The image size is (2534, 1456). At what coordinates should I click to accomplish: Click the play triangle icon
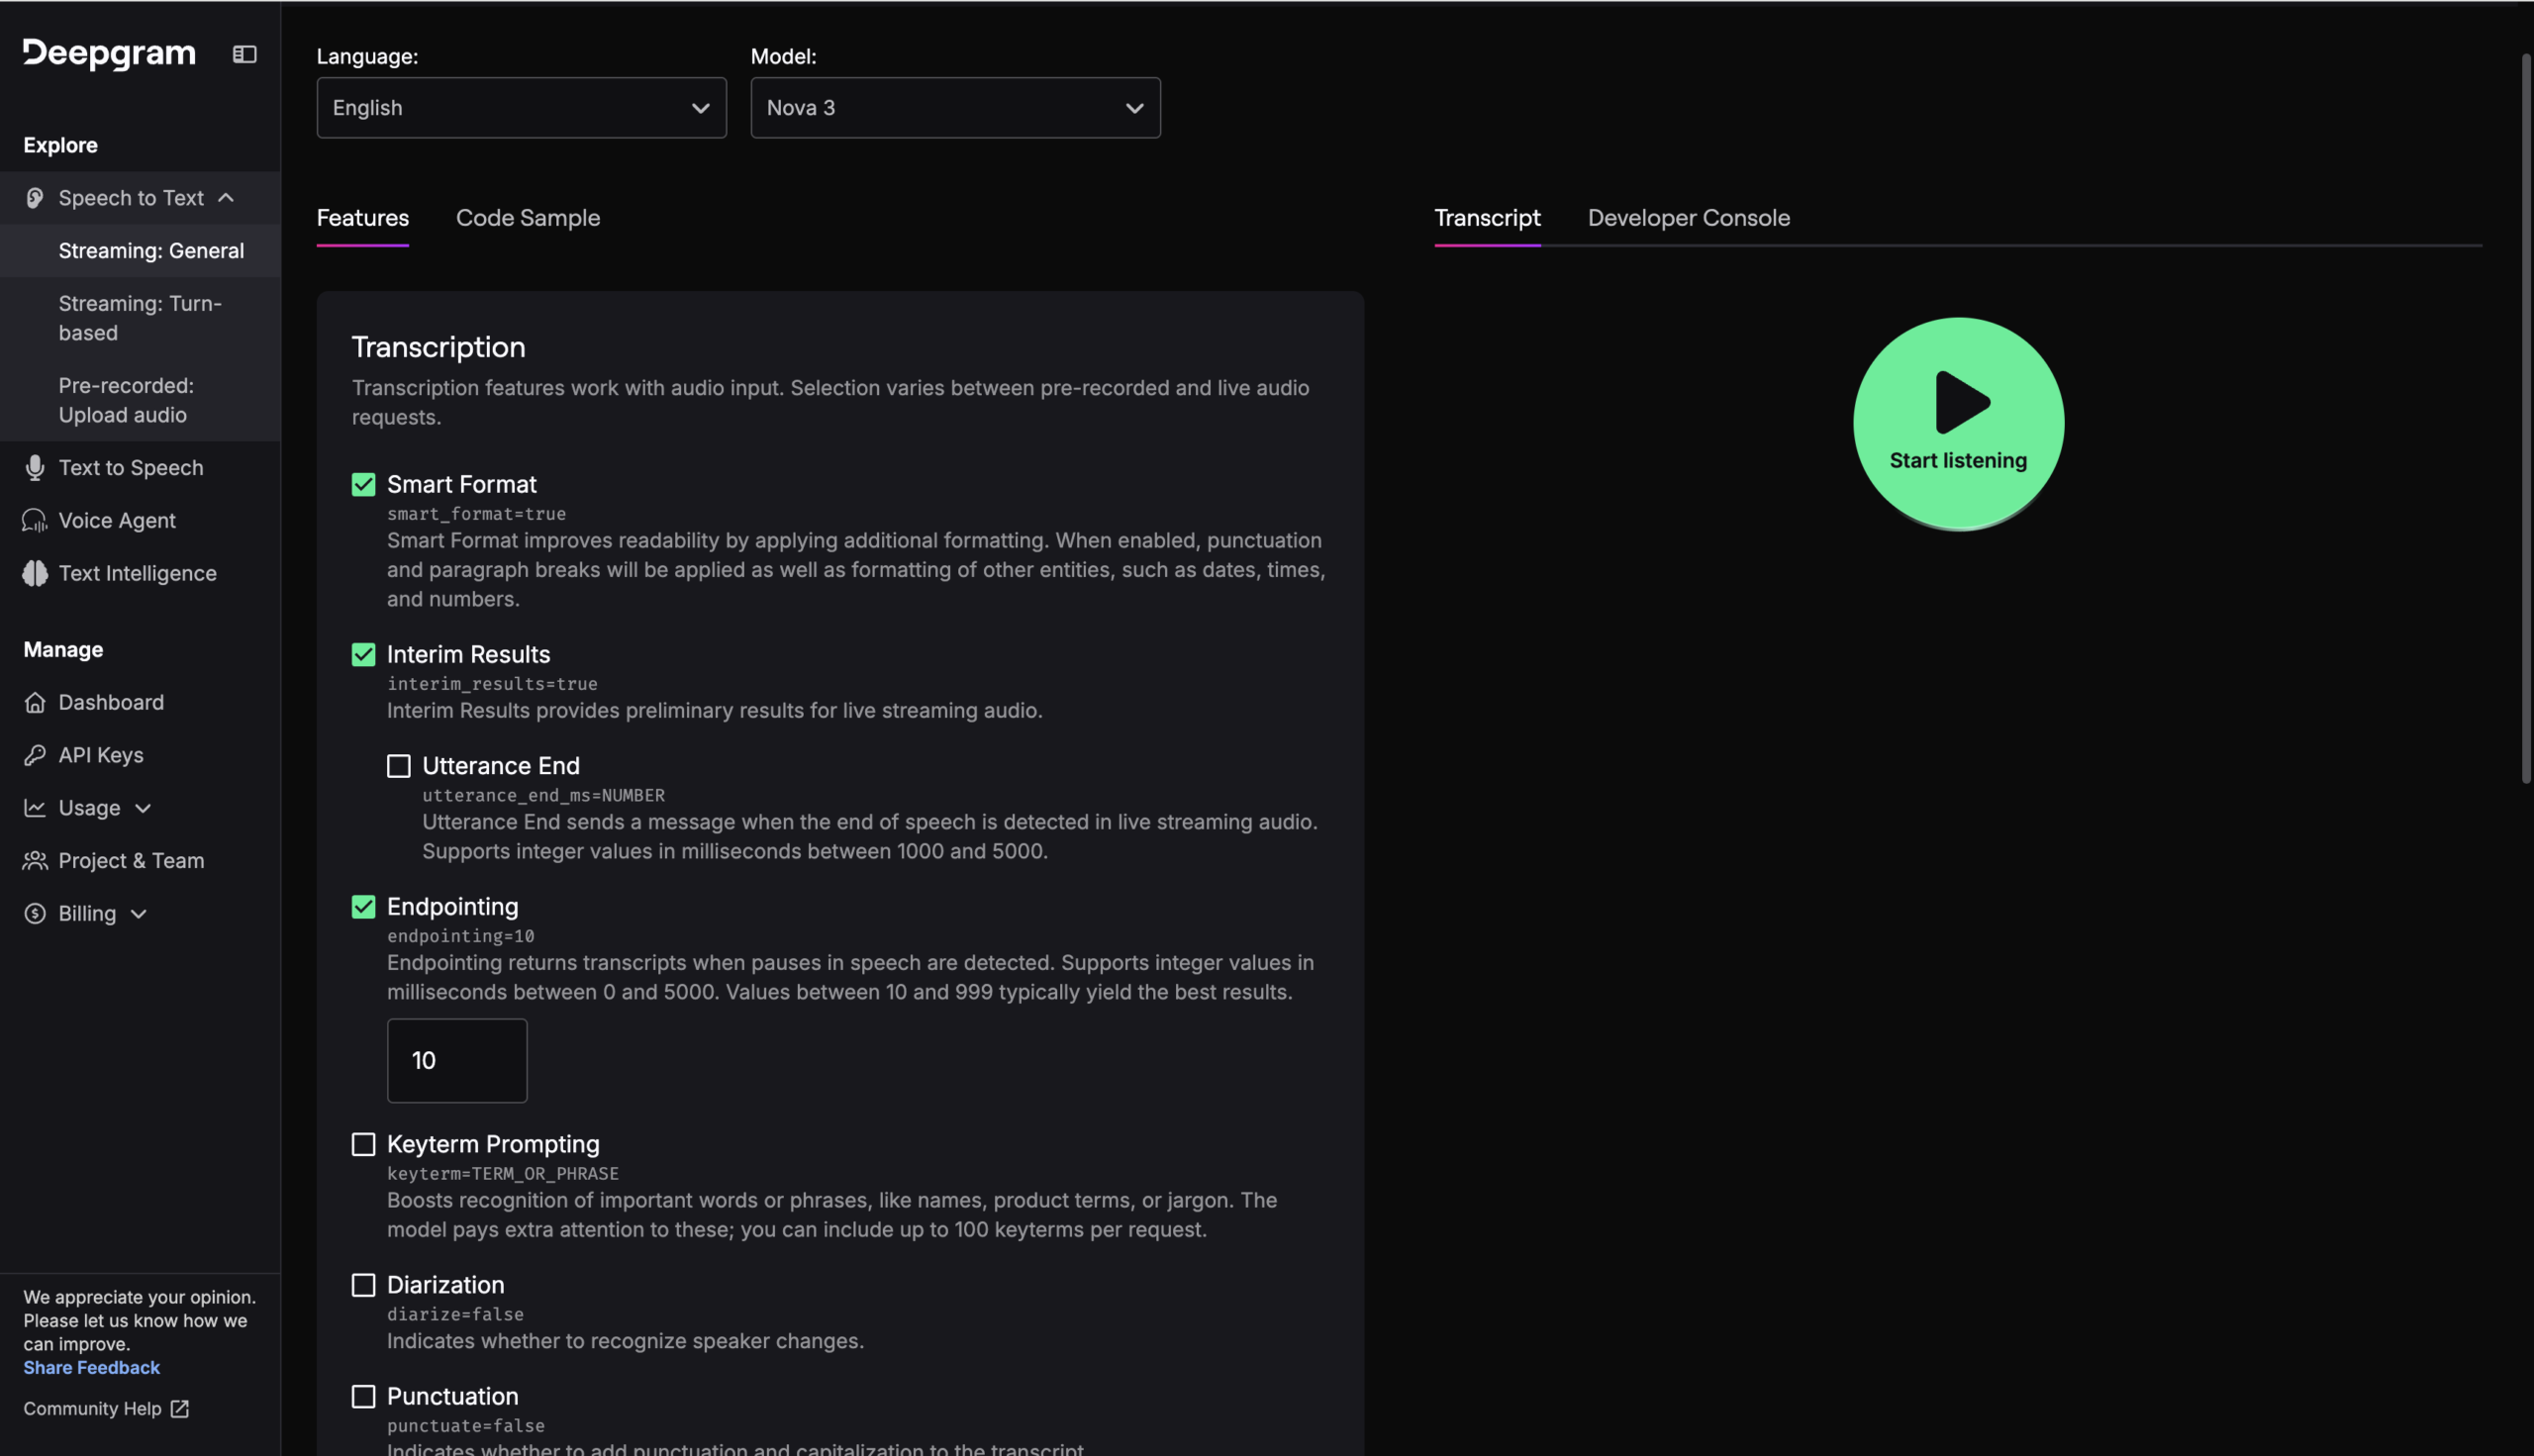[1962, 403]
